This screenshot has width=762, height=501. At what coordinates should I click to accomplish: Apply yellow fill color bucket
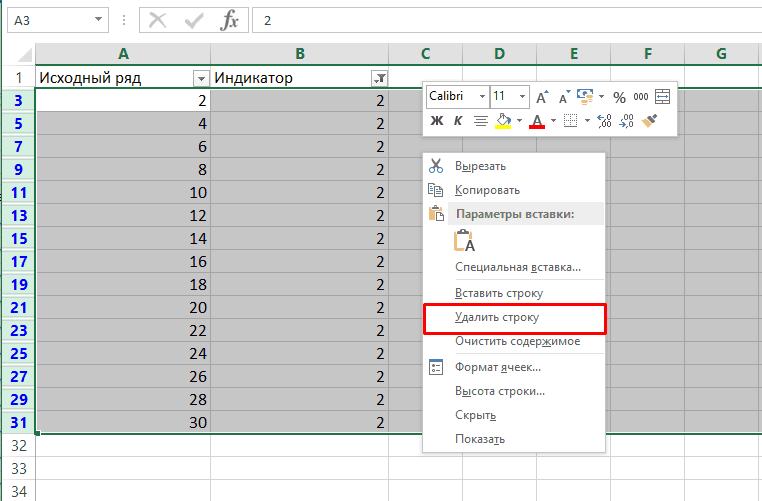503,121
